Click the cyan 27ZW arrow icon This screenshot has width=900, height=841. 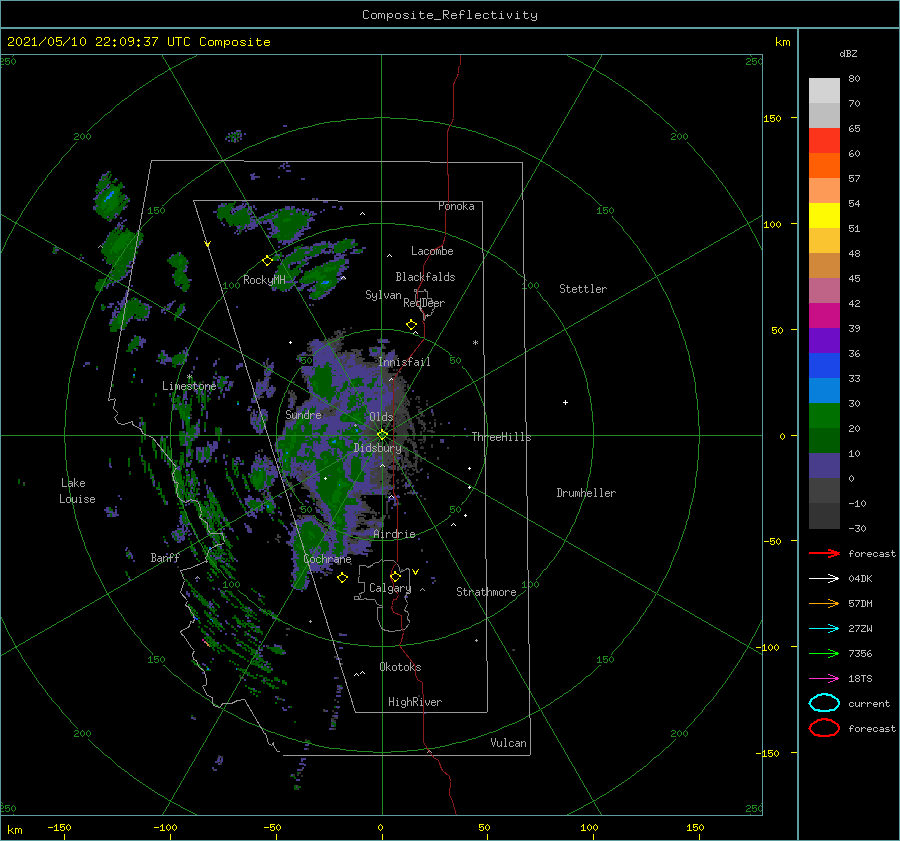point(824,629)
